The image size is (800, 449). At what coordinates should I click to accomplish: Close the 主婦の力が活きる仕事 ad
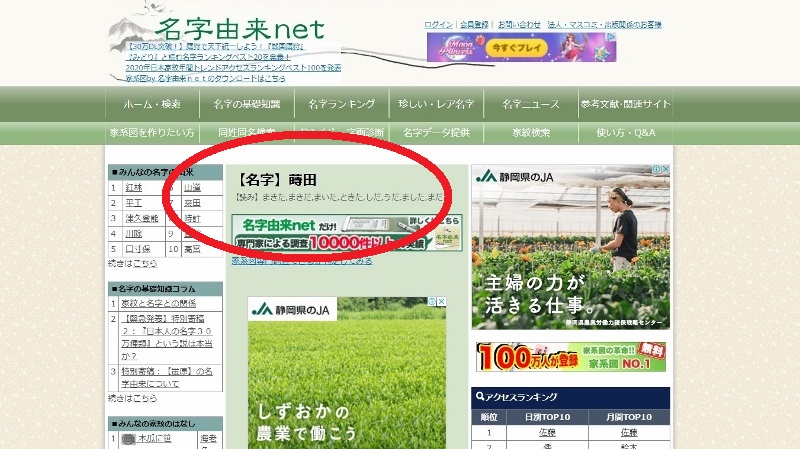click(666, 169)
